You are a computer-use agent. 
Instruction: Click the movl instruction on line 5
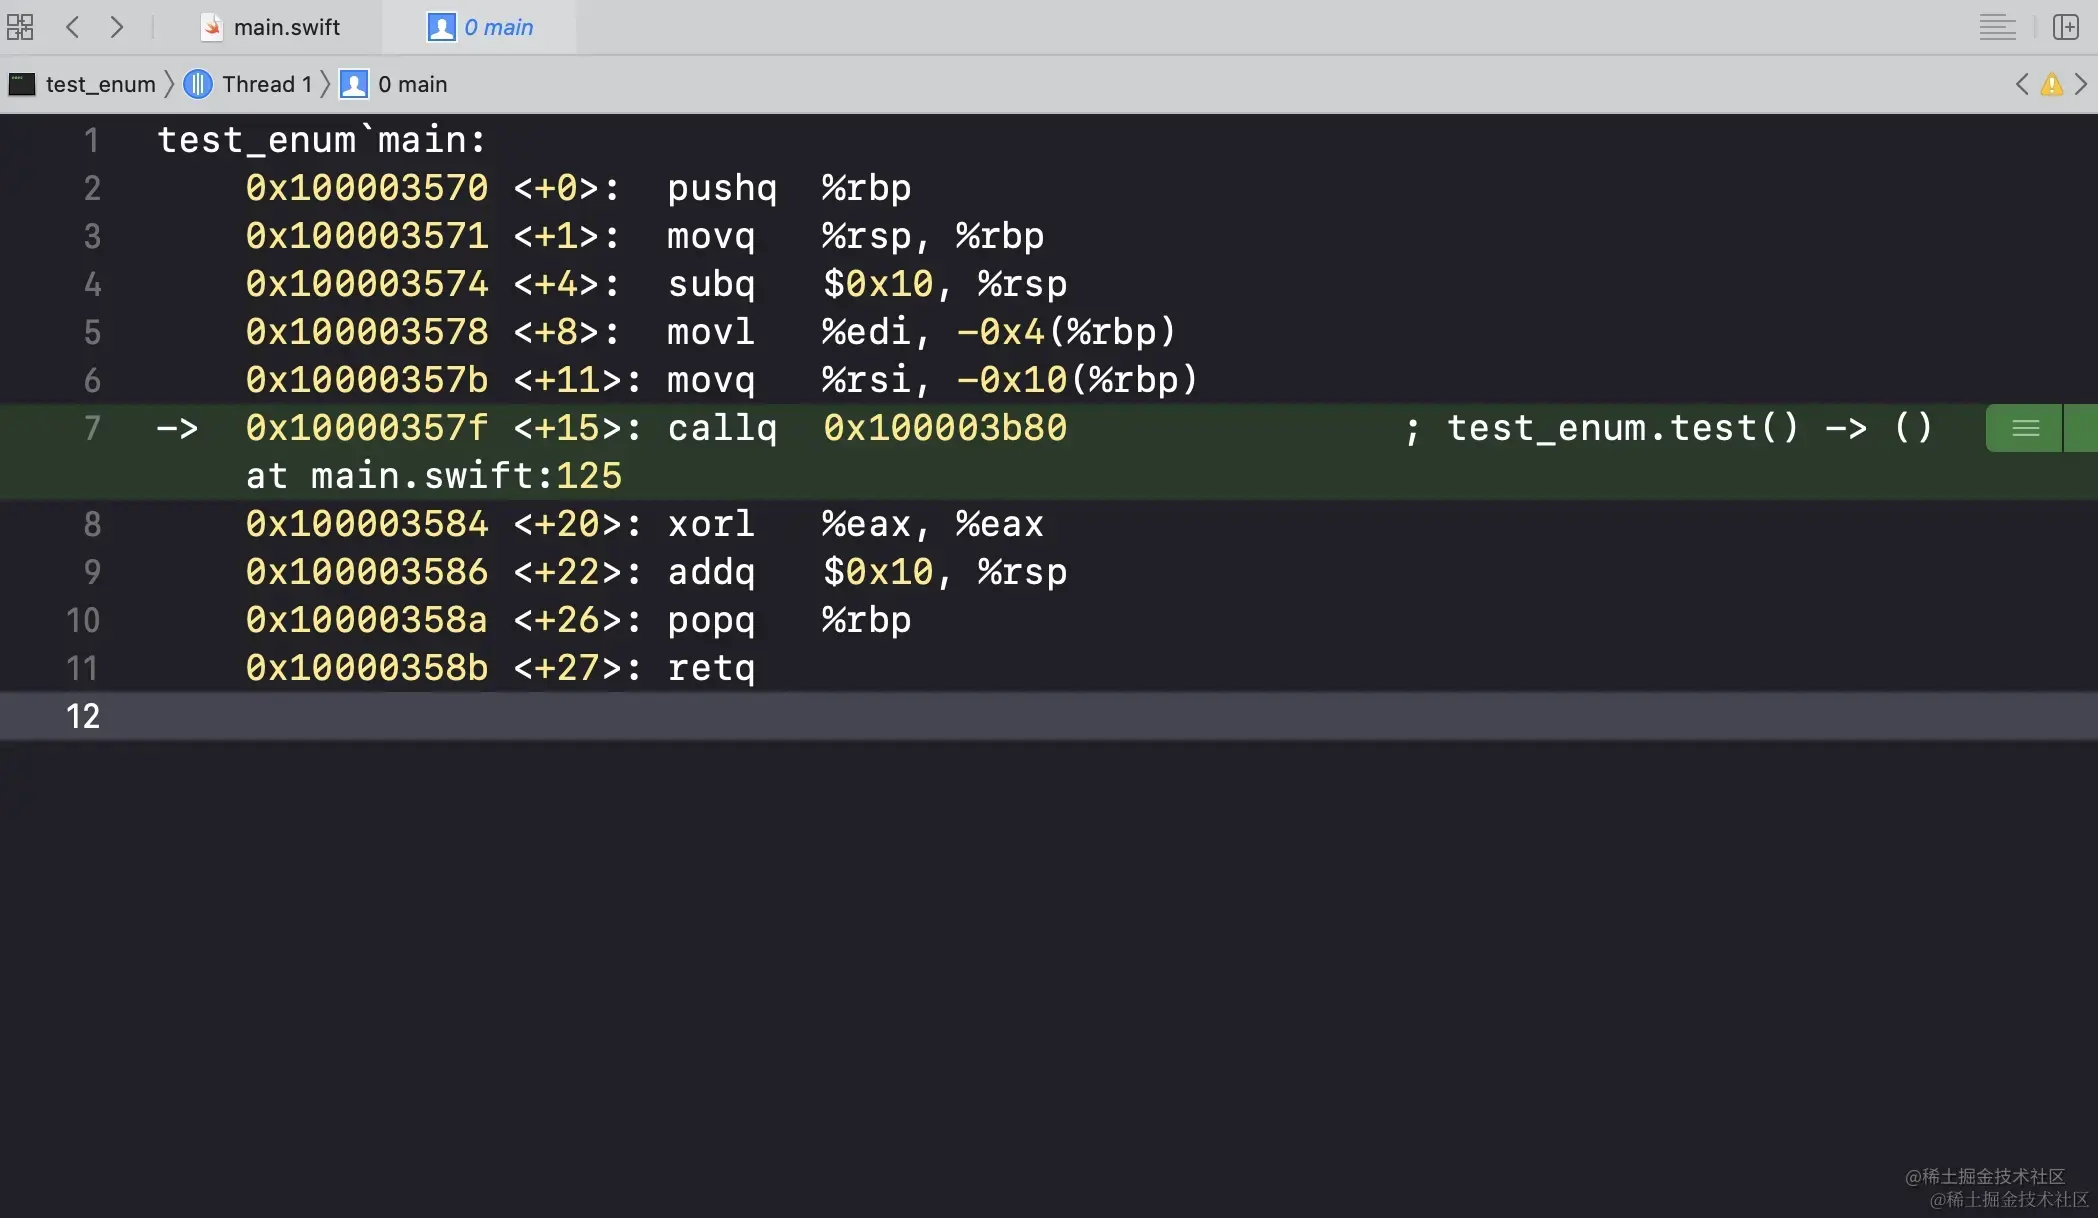[x=711, y=332]
